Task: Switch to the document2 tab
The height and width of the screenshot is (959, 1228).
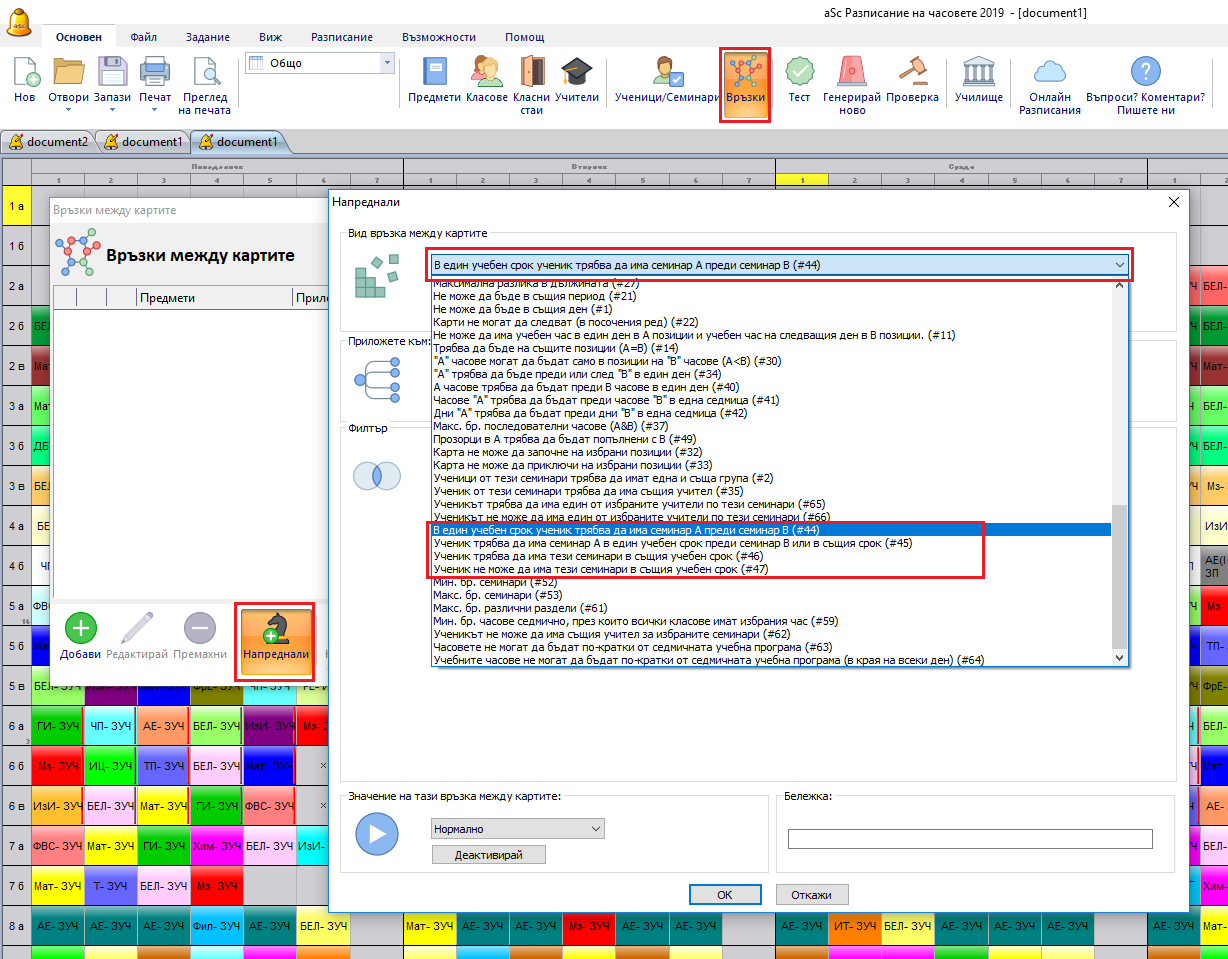Action: [x=48, y=142]
